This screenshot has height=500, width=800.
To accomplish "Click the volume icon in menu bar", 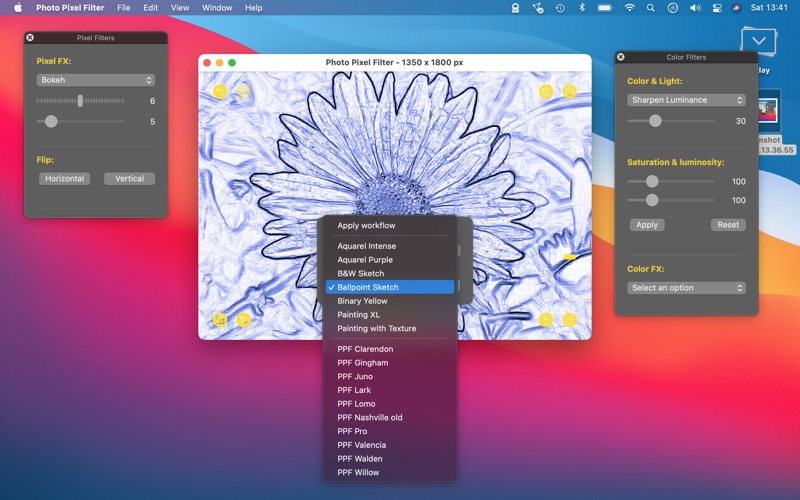I will pyautogui.click(x=695, y=8).
